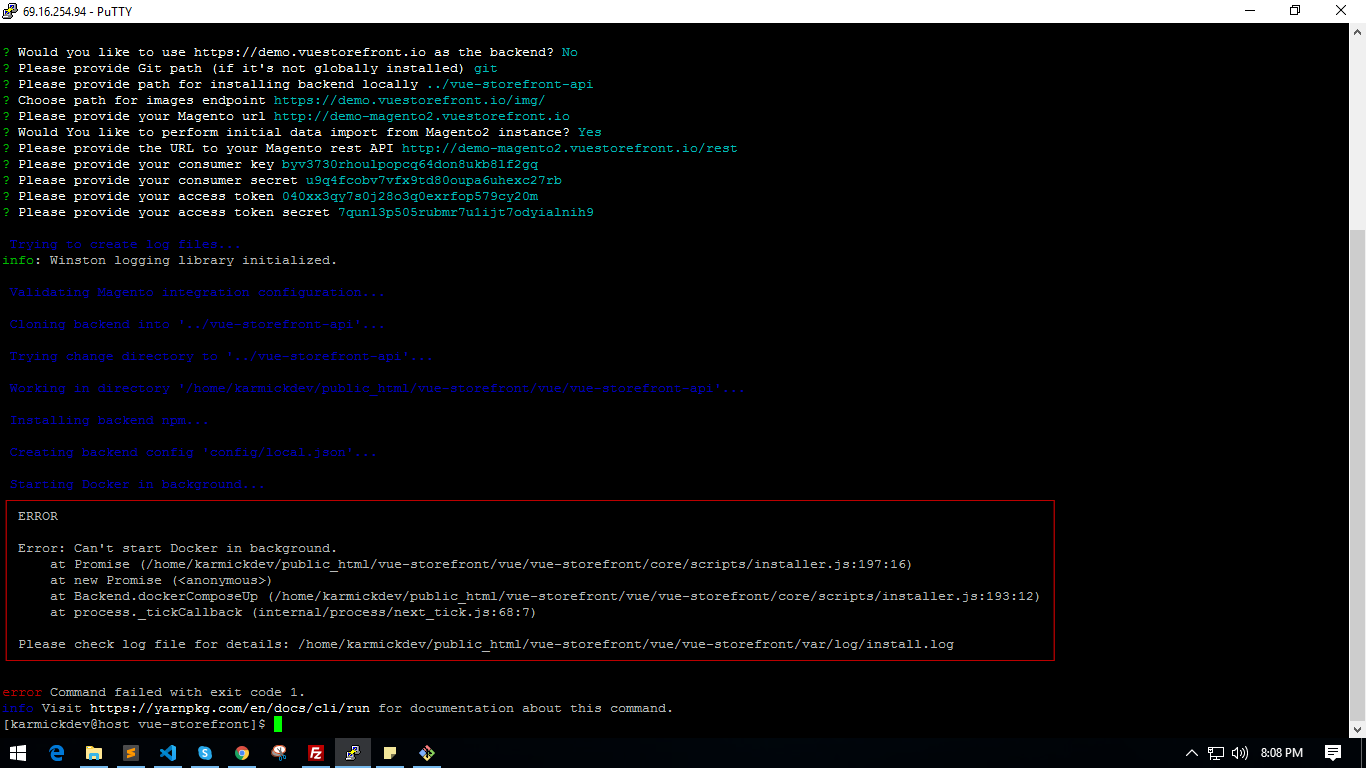Click the Backend.dockerComposeUp stack trace line

click(x=545, y=596)
